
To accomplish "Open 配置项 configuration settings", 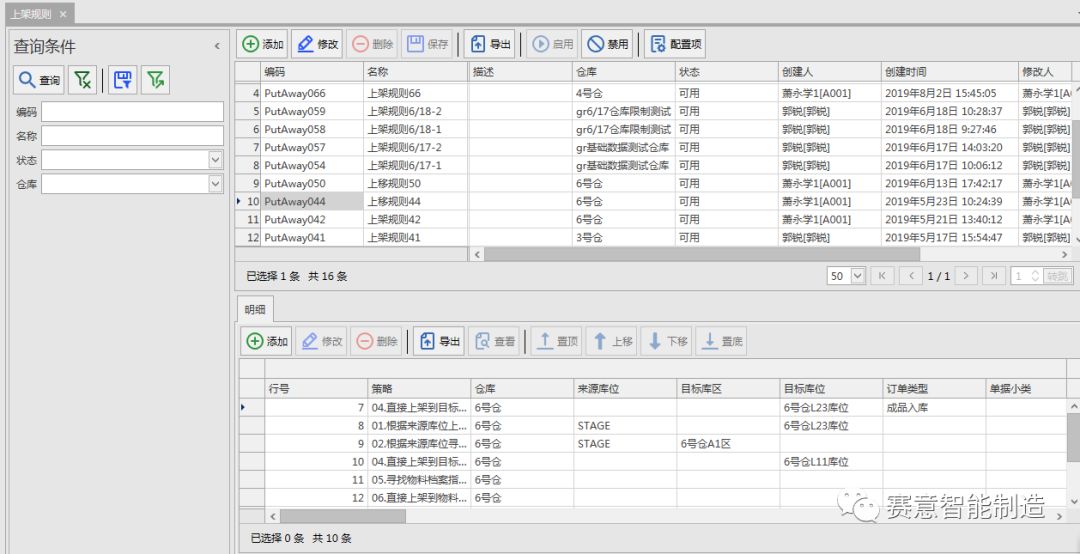I will (675, 44).
